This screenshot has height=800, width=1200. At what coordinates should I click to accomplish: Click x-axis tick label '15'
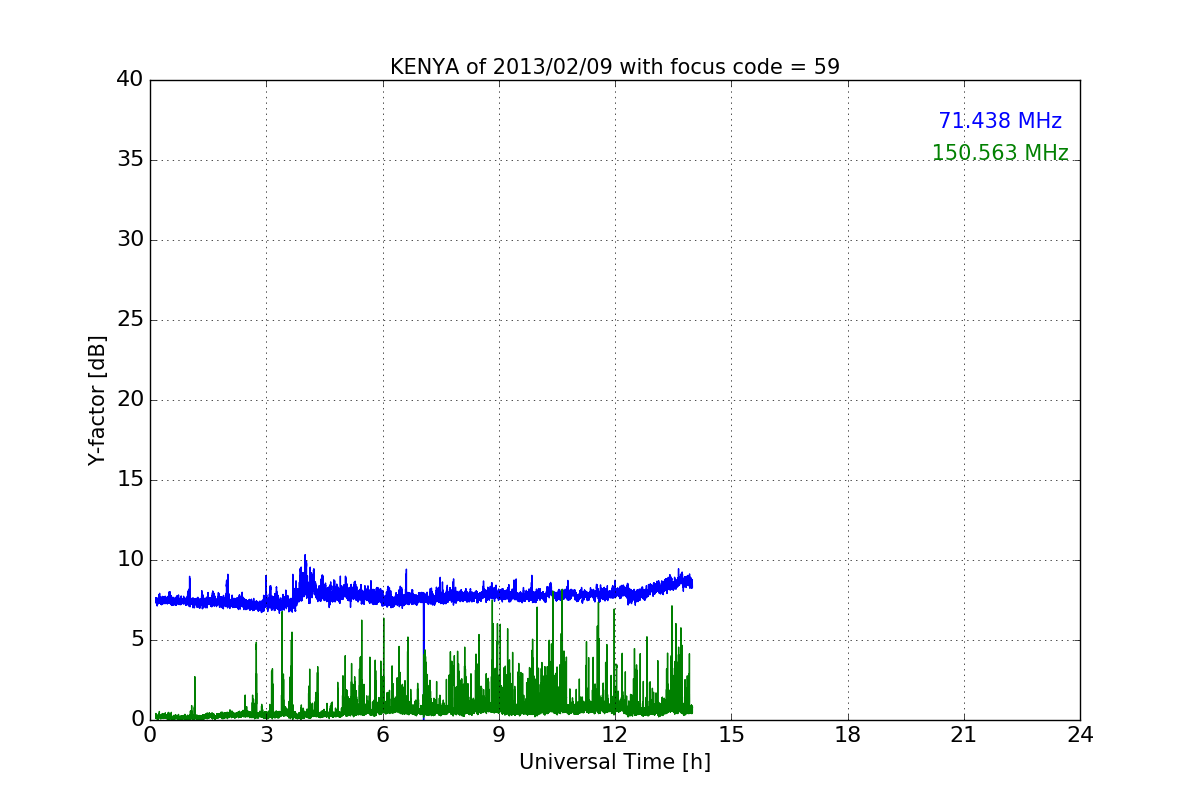(731, 735)
